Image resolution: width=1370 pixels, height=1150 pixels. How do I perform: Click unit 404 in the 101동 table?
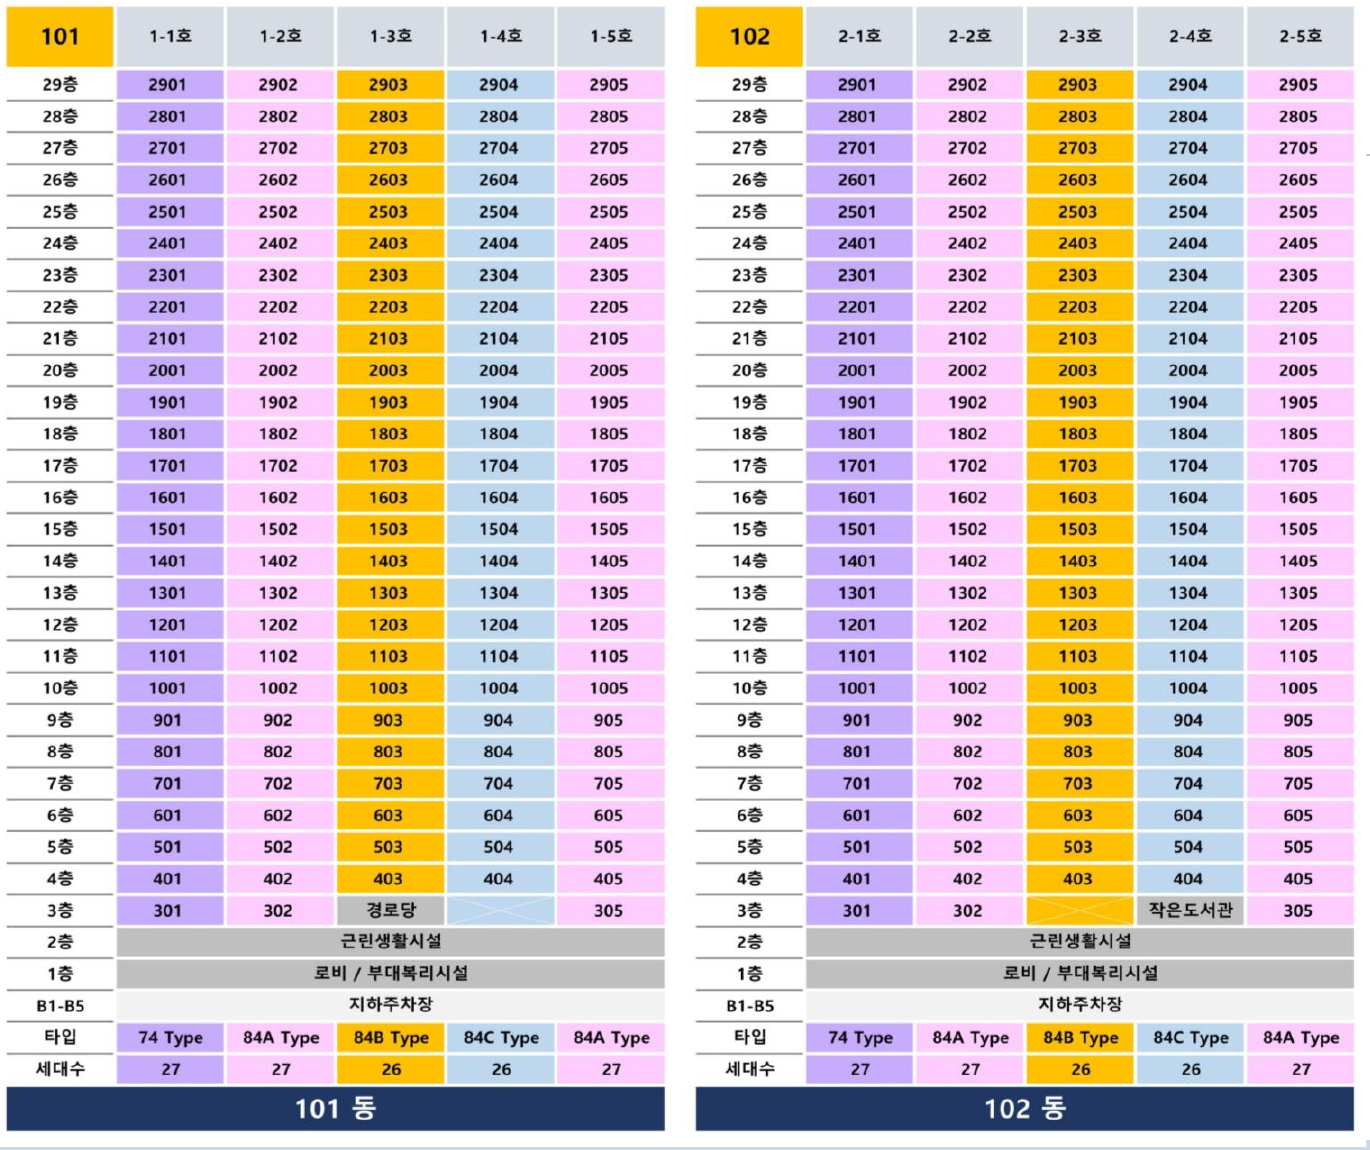pos(498,878)
